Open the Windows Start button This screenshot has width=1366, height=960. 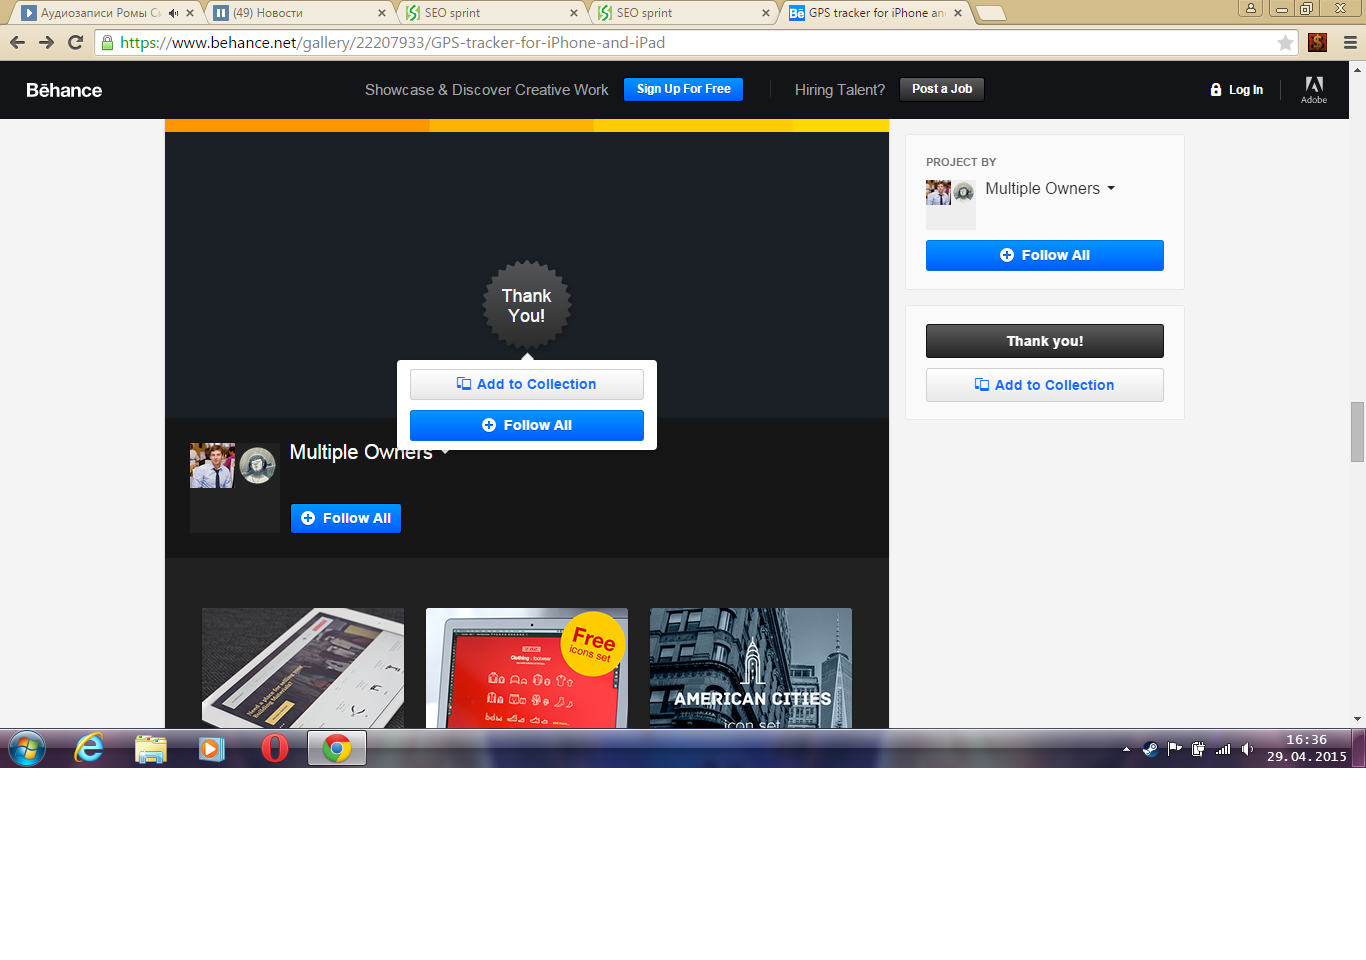point(27,748)
